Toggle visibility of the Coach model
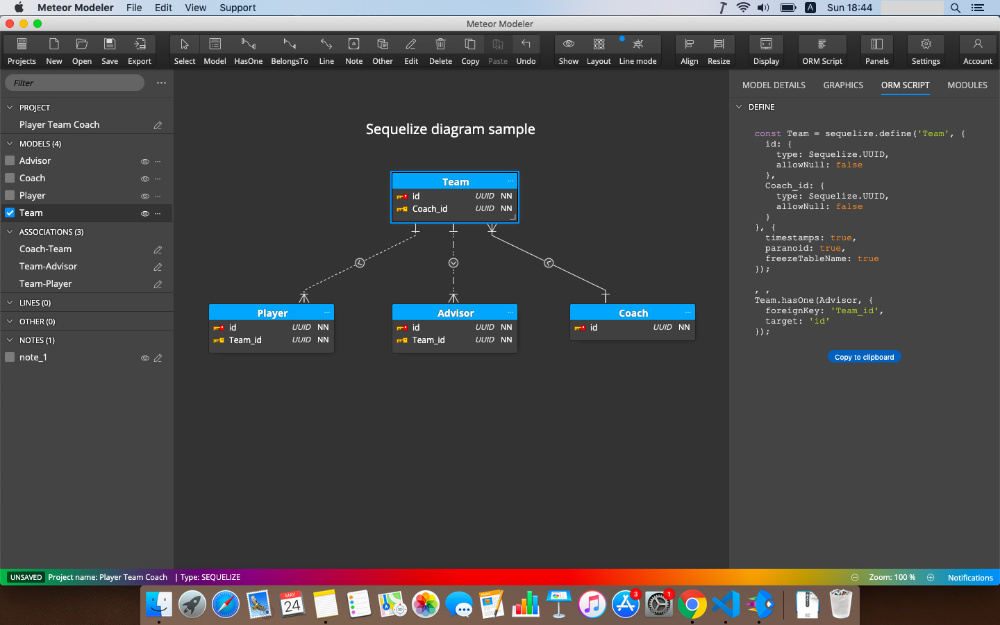The height and width of the screenshot is (625, 1000). [x=145, y=179]
